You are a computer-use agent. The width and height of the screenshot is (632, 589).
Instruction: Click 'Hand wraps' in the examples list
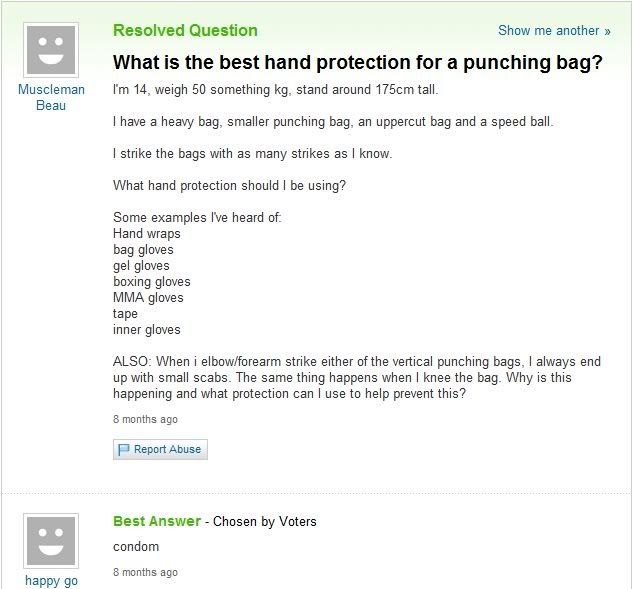pyautogui.click(x=147, y=234)
